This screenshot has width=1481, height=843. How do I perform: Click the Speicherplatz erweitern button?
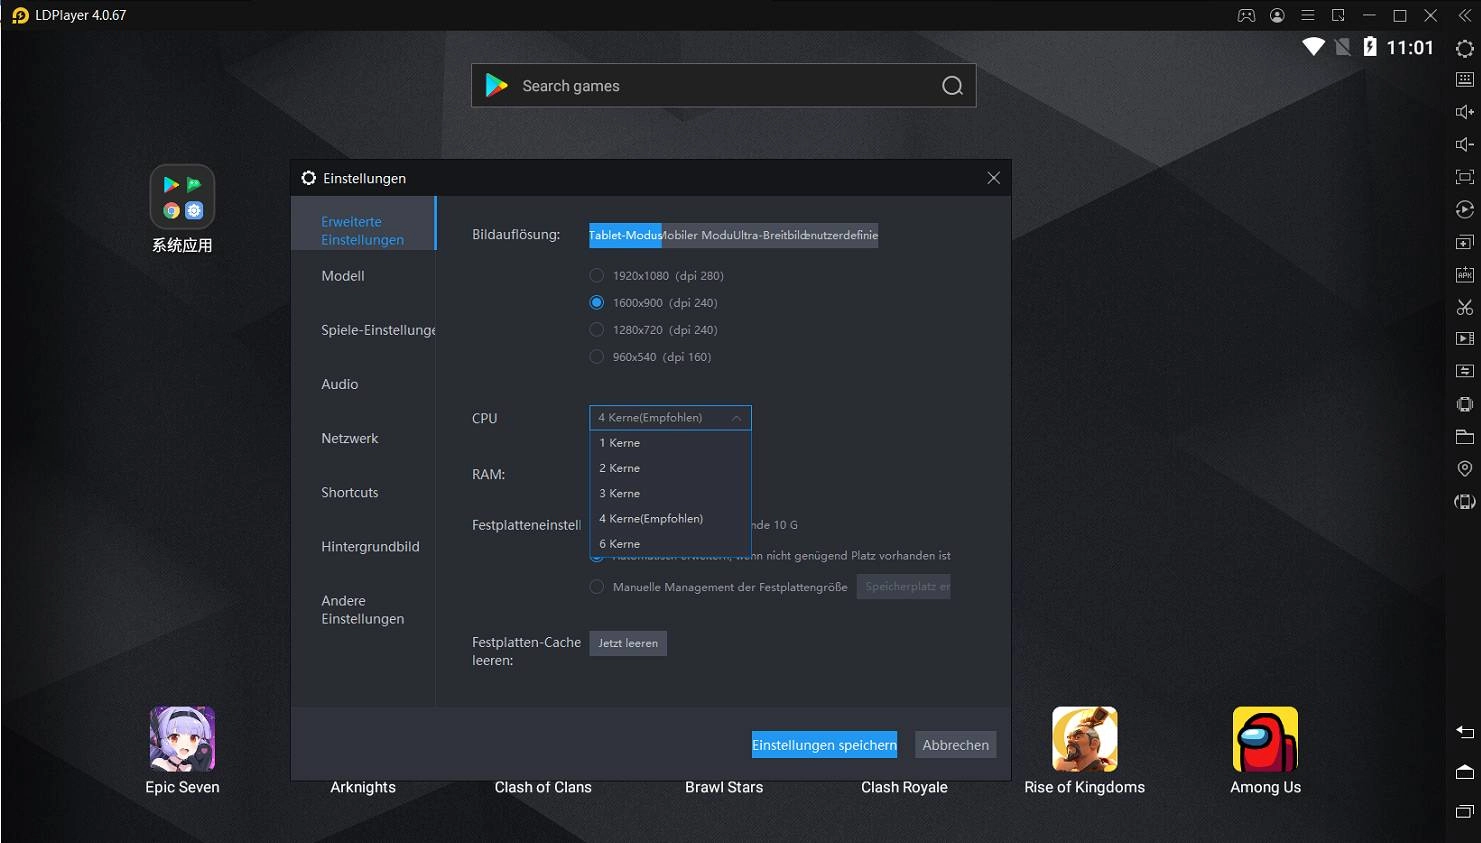tap(904, 587)
